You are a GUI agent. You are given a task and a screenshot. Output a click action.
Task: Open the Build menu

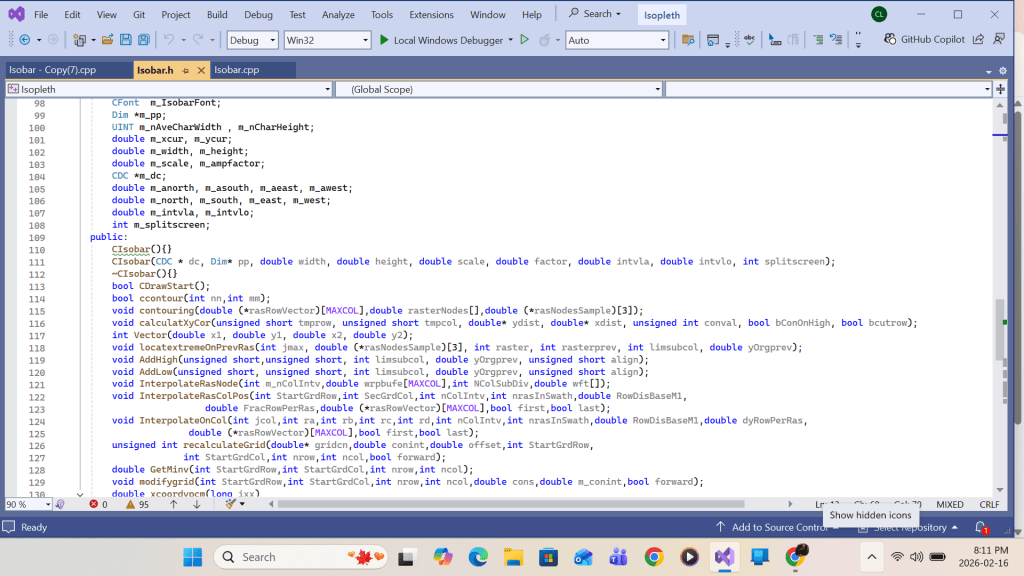click(216, 15)
